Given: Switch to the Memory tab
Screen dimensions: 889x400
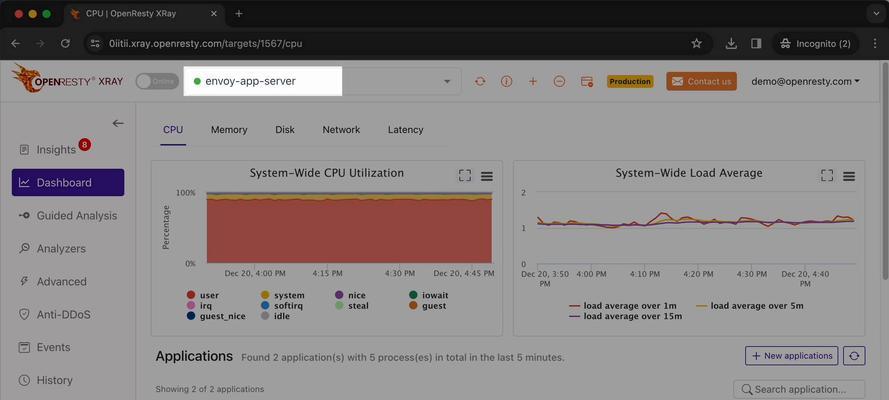Looking at the screenshot, I should click(x=229, y=130).
